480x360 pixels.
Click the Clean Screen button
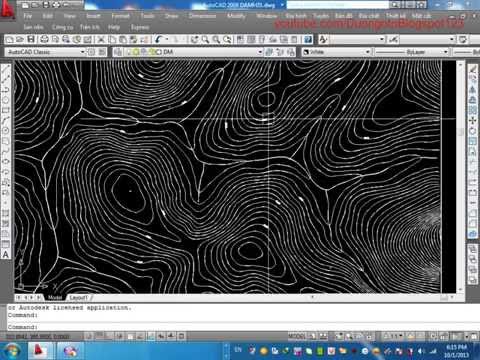click(474, 336)
